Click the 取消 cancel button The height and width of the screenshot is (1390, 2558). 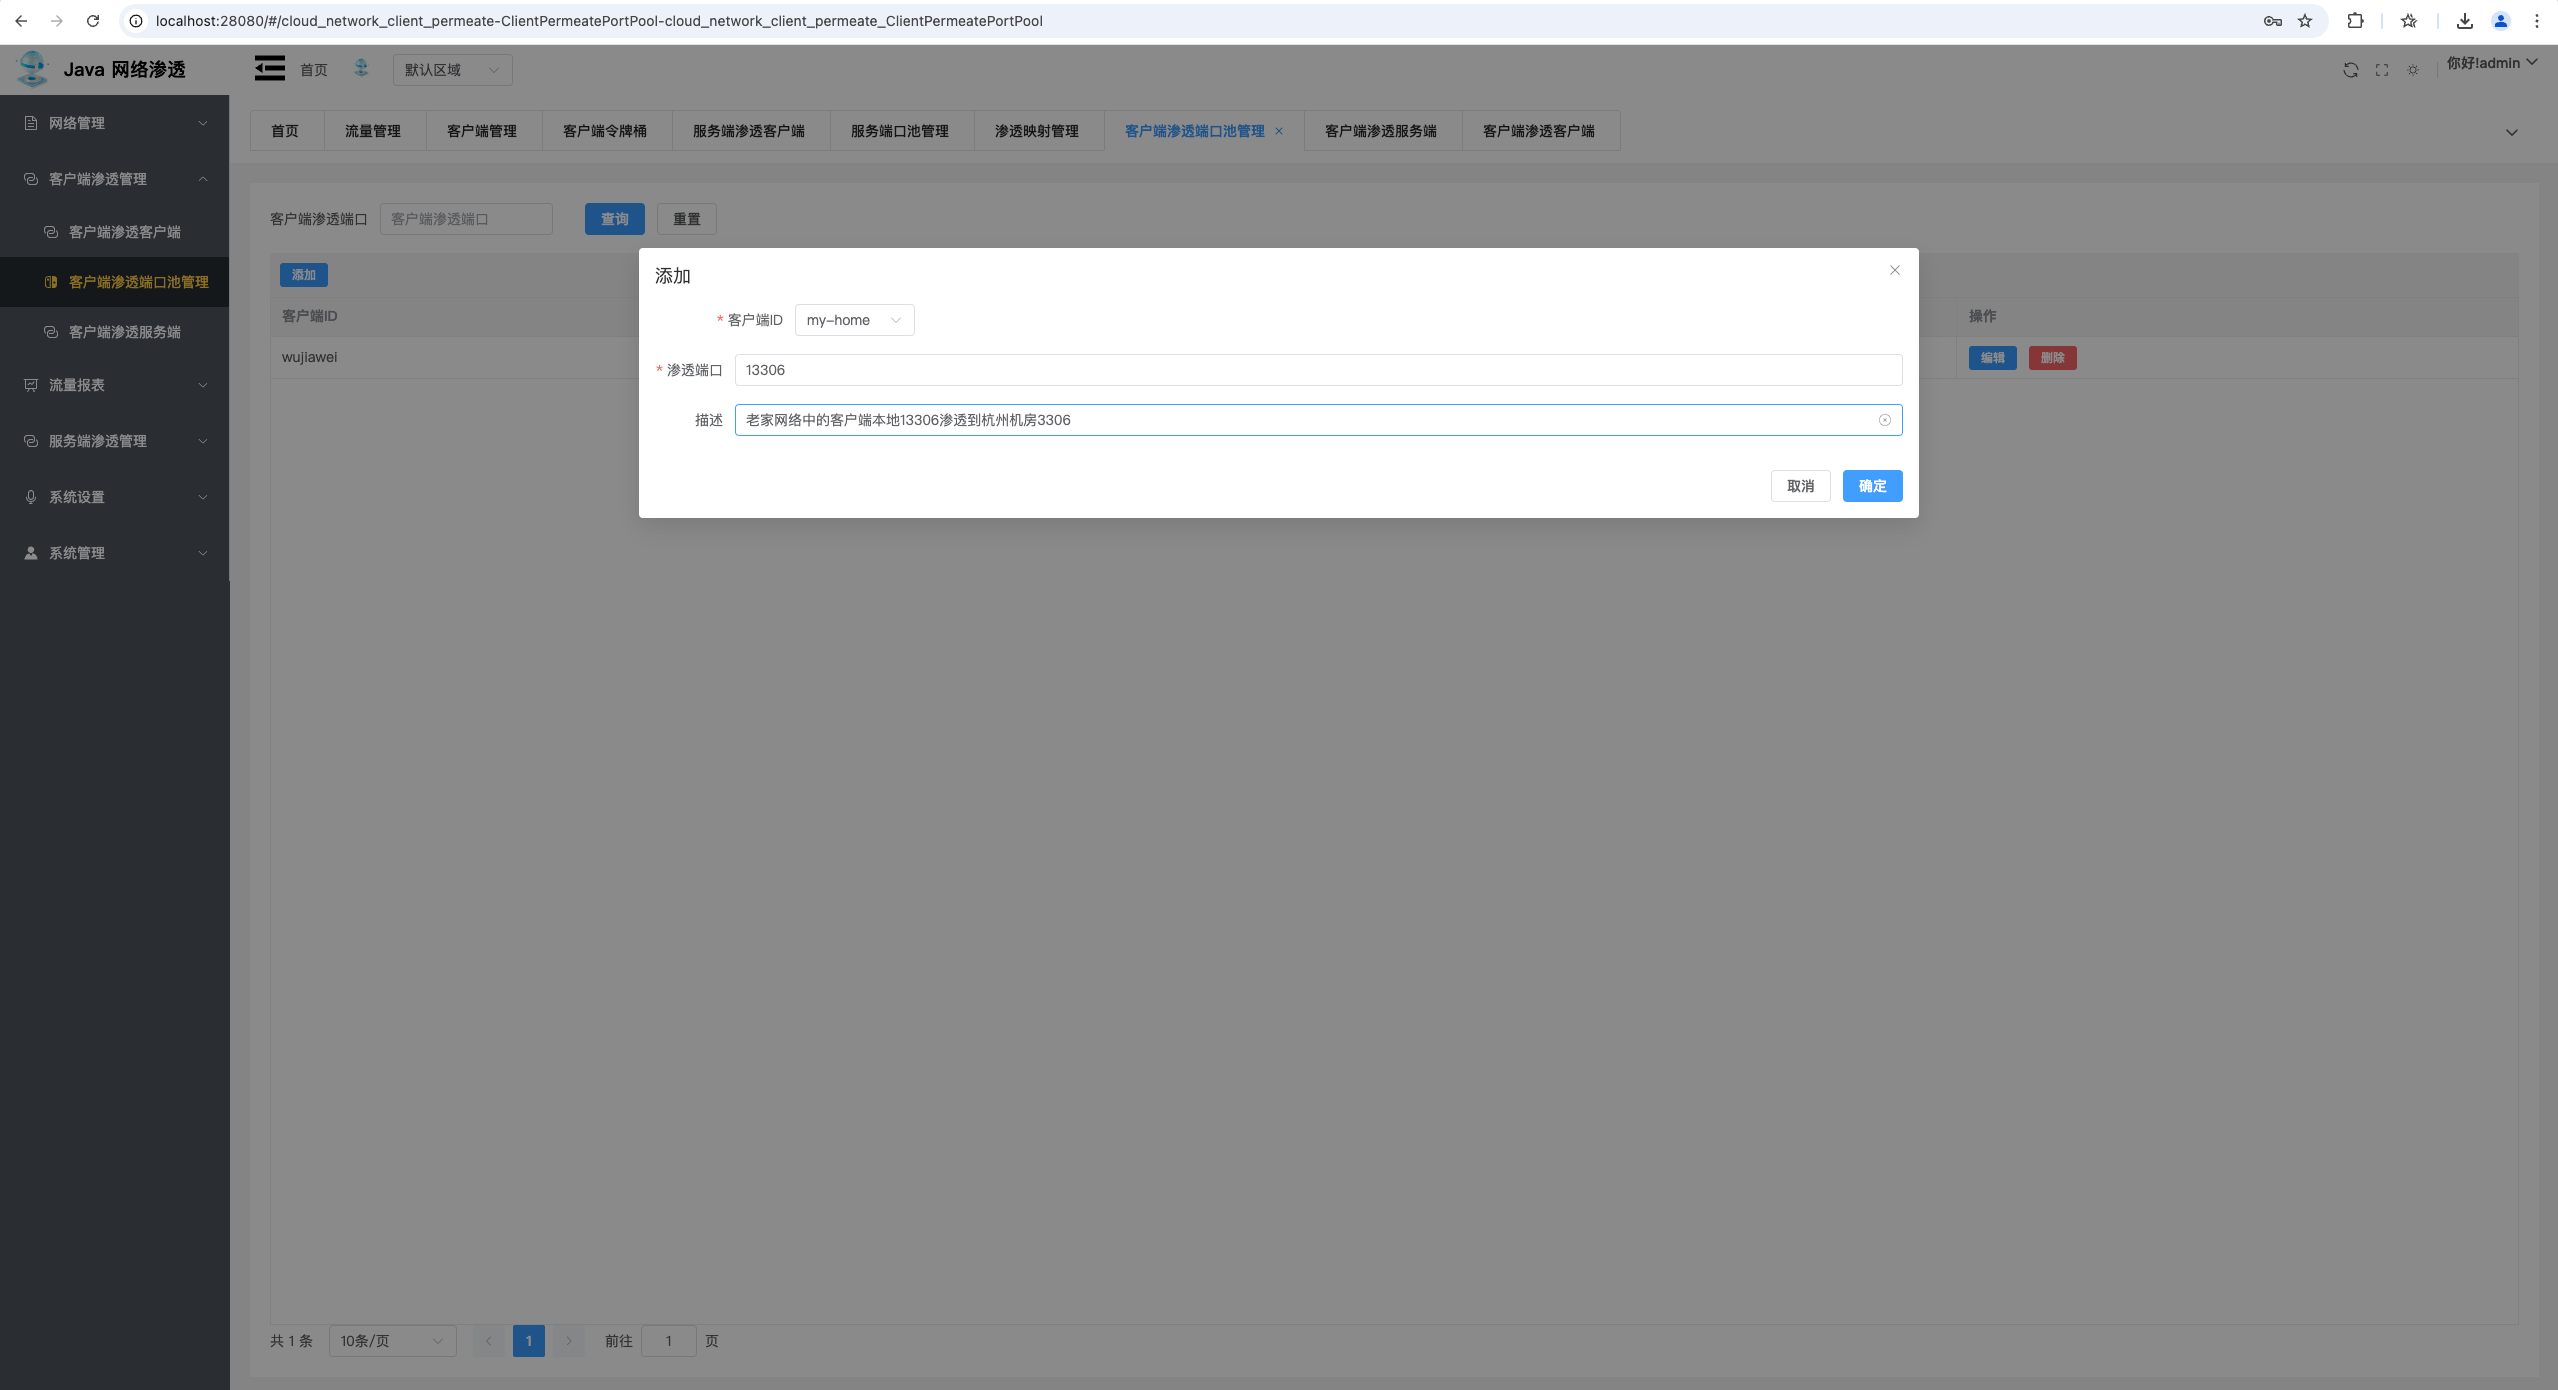[1800, 486]
